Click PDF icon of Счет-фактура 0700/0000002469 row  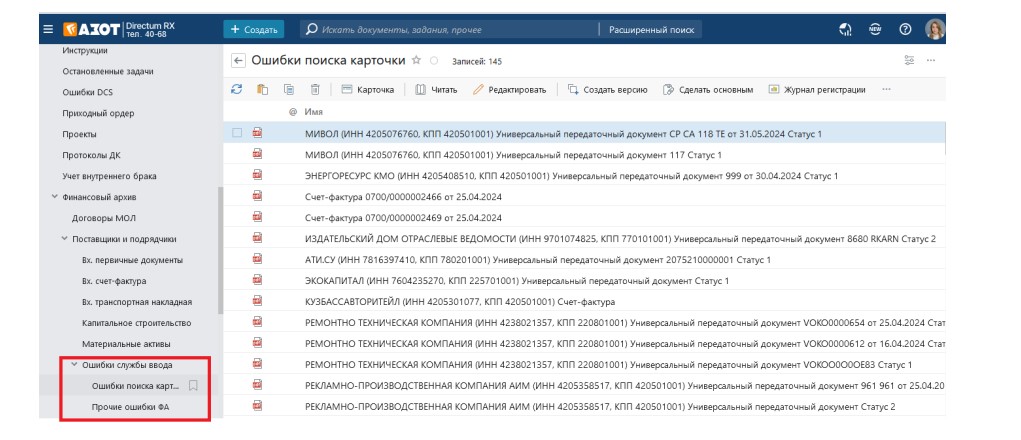coord(258,216)
